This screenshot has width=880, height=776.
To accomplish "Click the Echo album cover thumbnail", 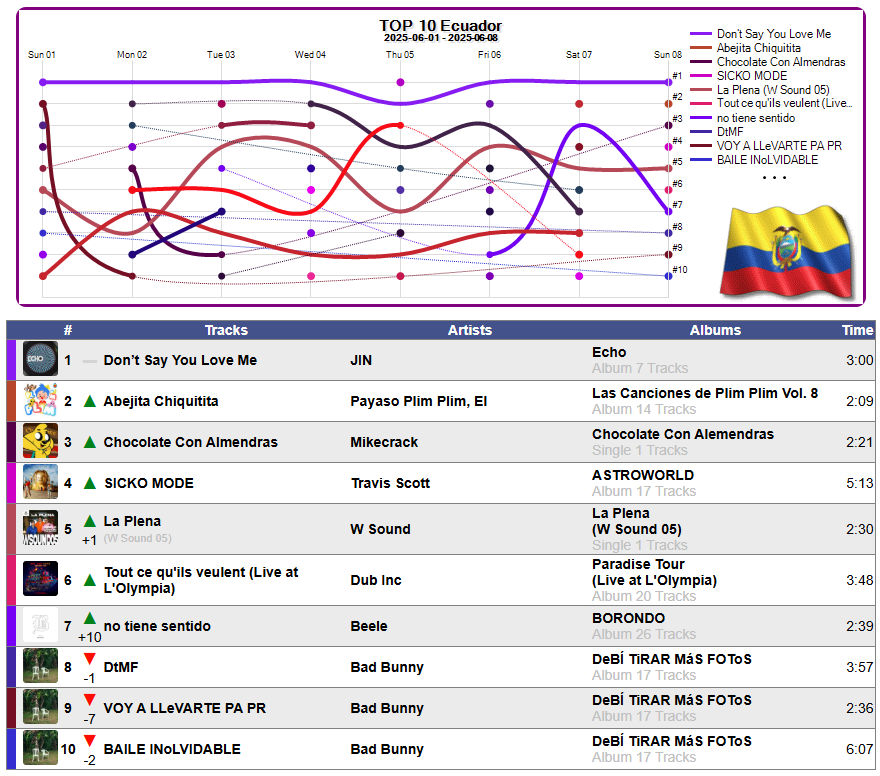I will click(x=40, y=359).
